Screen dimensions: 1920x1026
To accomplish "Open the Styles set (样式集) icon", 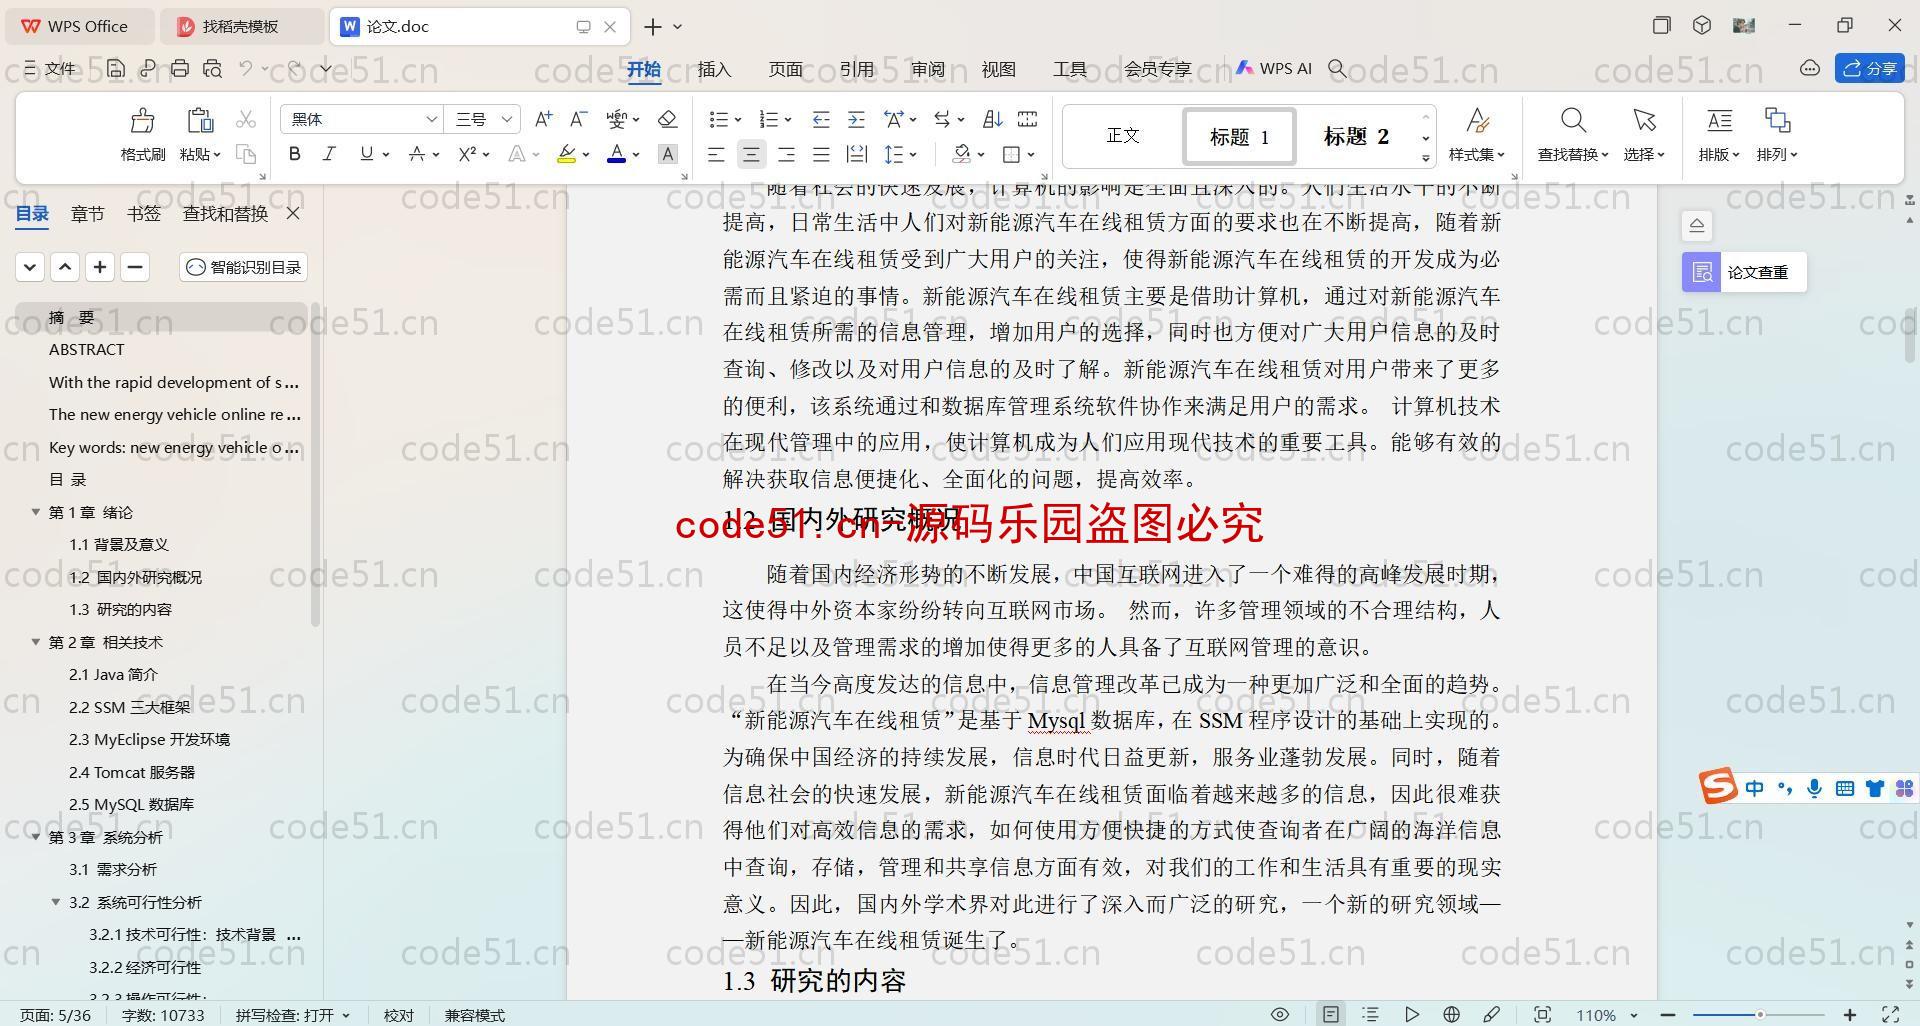I will (1477, 121).
